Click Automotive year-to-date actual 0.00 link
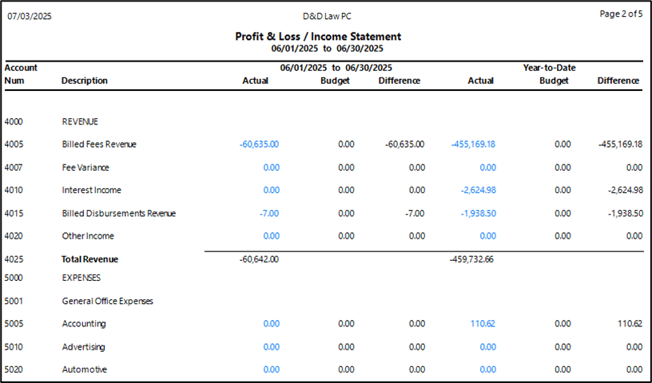652x383 pixels. pyautogui.click(x=488, y=369)
